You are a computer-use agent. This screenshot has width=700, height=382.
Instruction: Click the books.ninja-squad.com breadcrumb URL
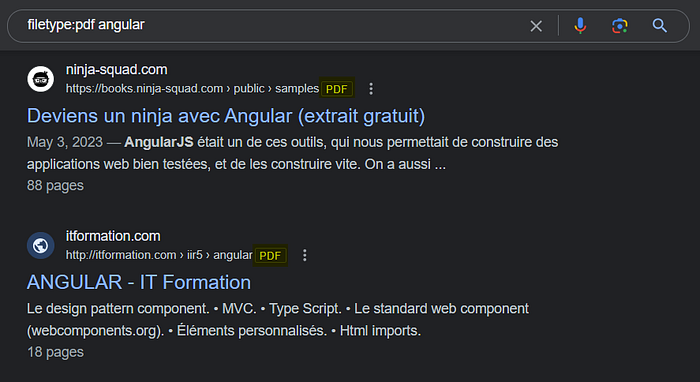pos(192,89)
